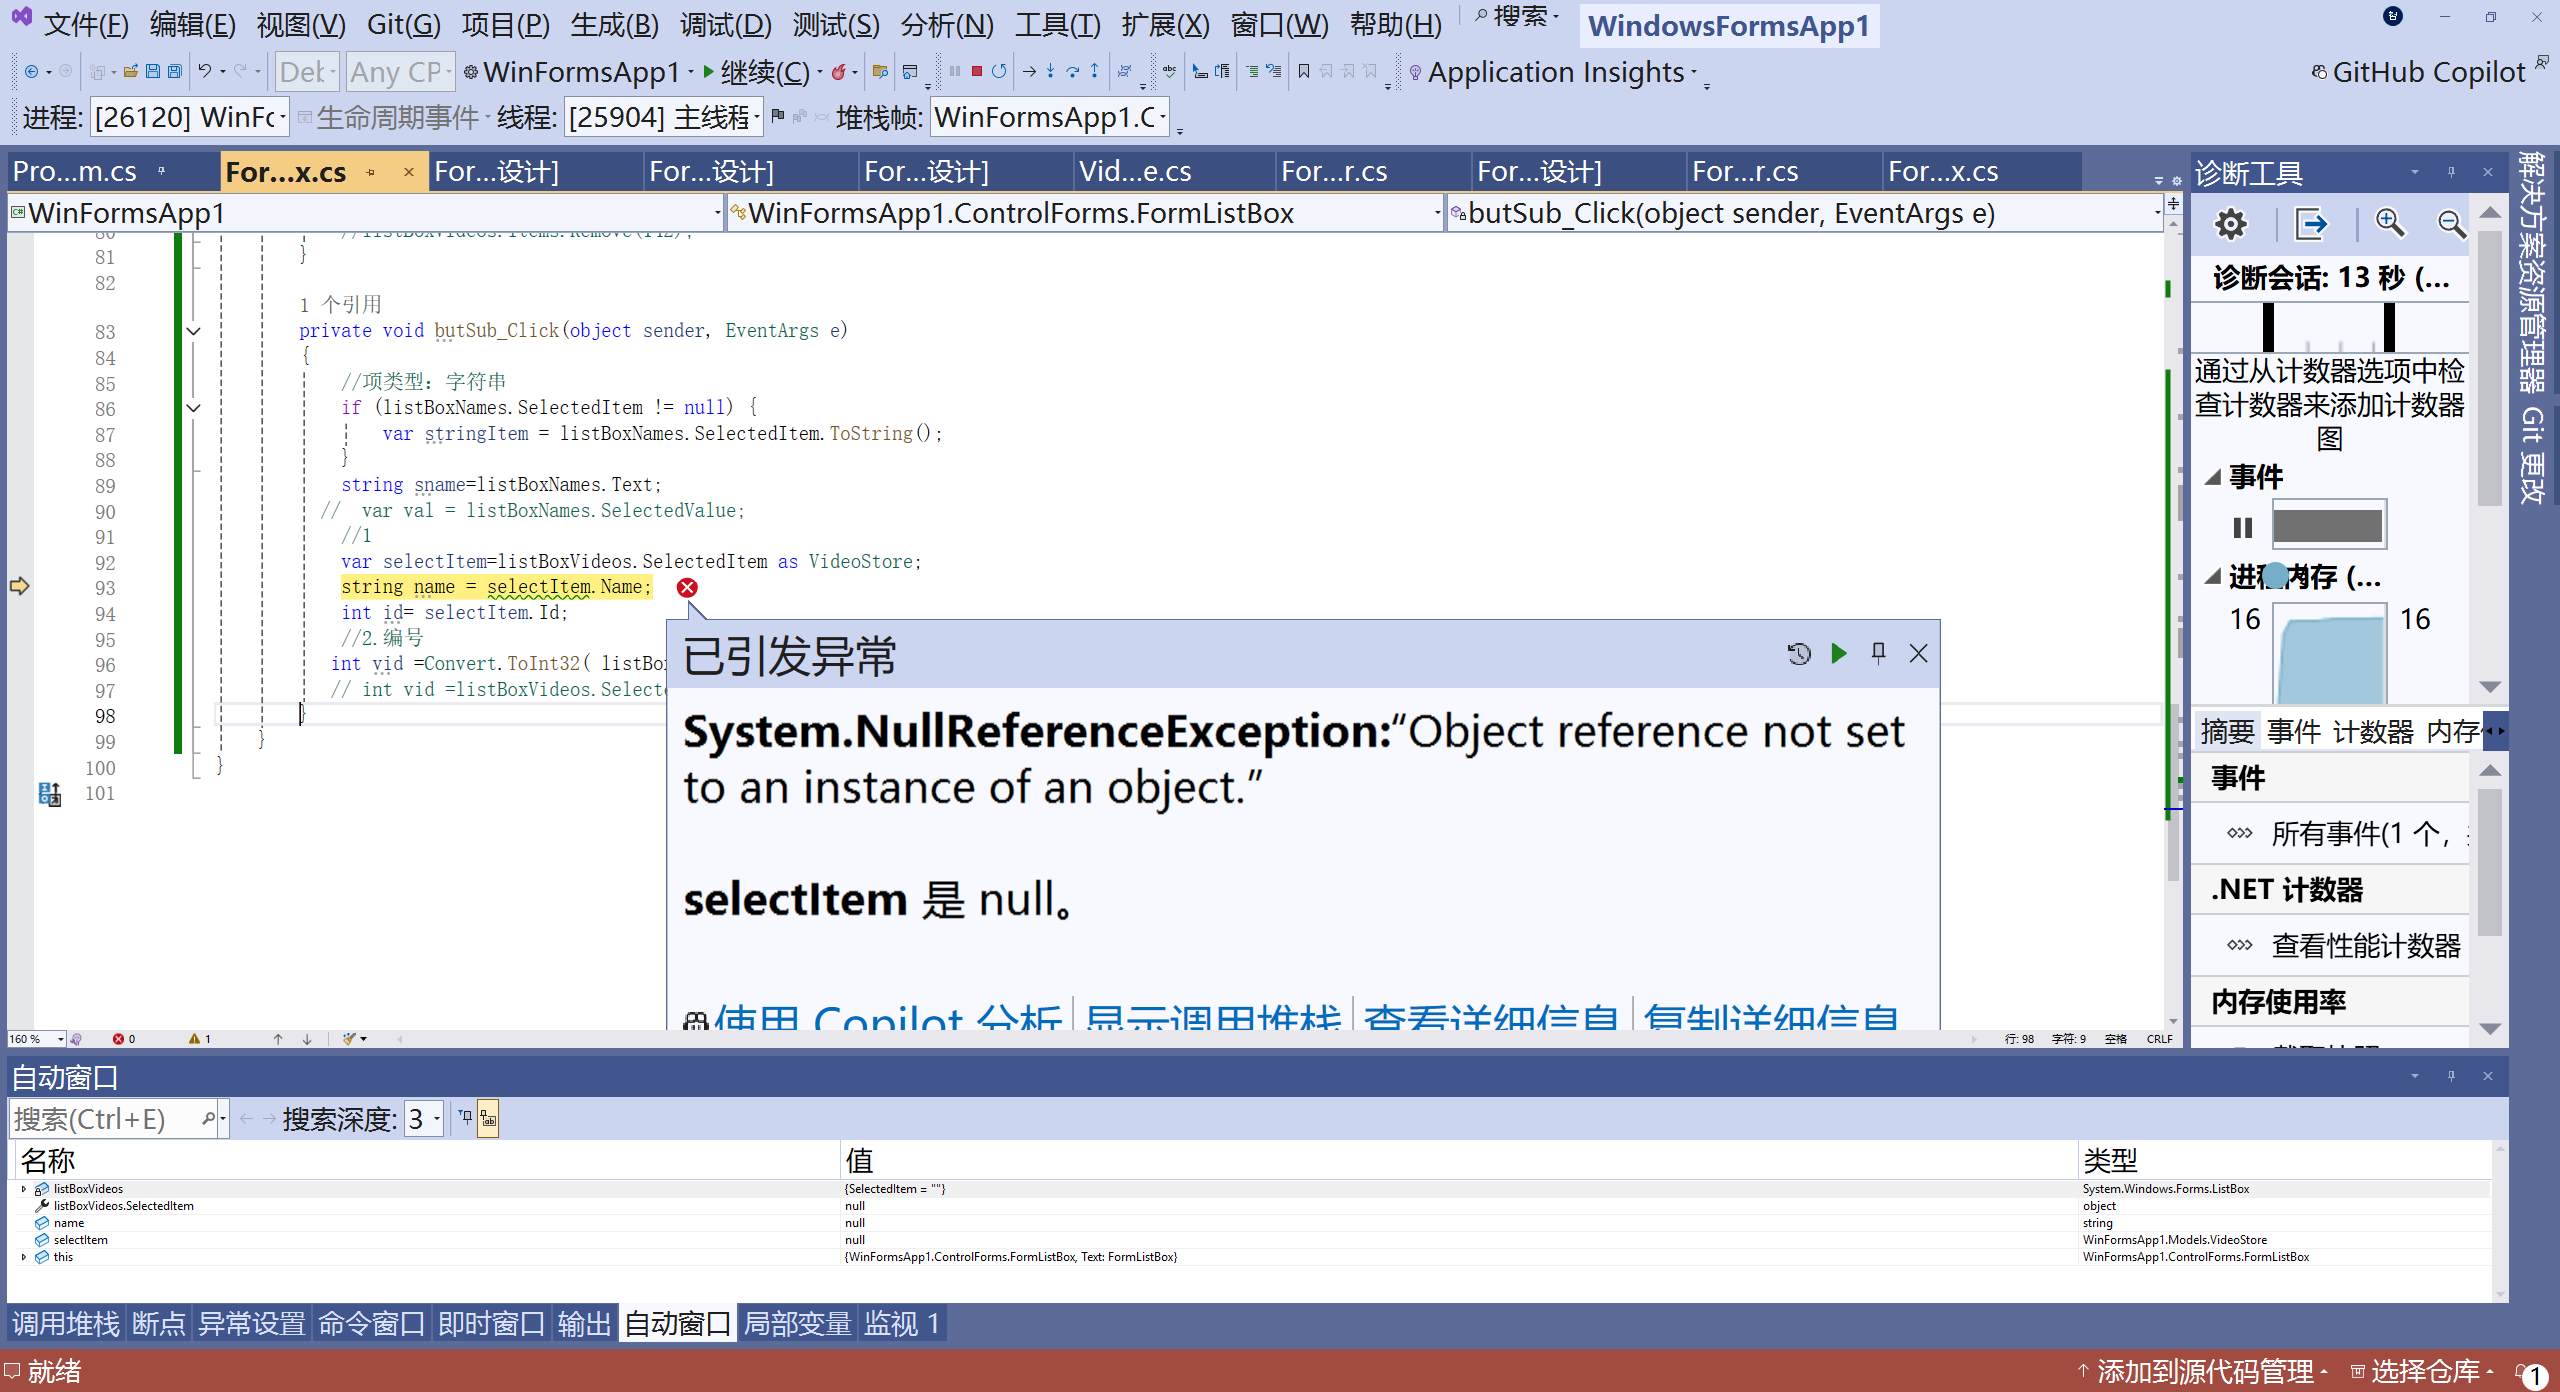The width and height of the screenshot is (2560, 1392).
Task: Click the green continue arrow in exception popup
Action: (x=1838, y=654)
